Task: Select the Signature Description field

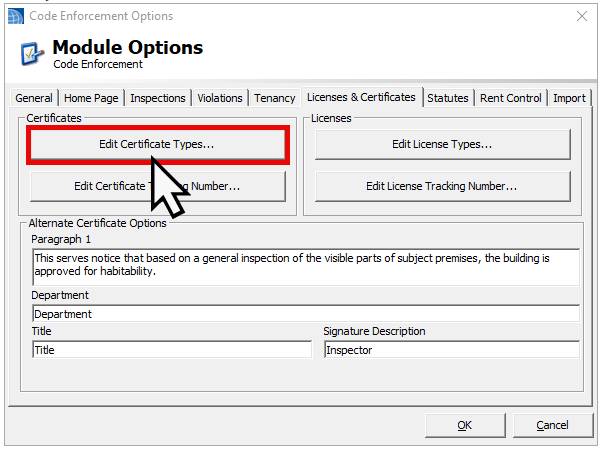Action: coord(451,350)
